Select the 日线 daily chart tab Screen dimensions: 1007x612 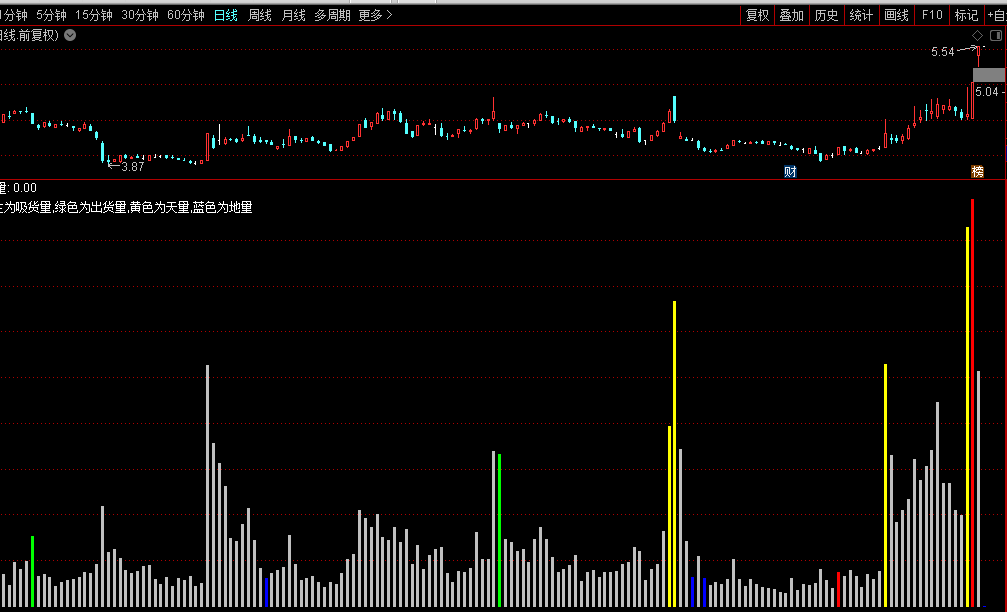pyautogui.click(x=226, y=15)
